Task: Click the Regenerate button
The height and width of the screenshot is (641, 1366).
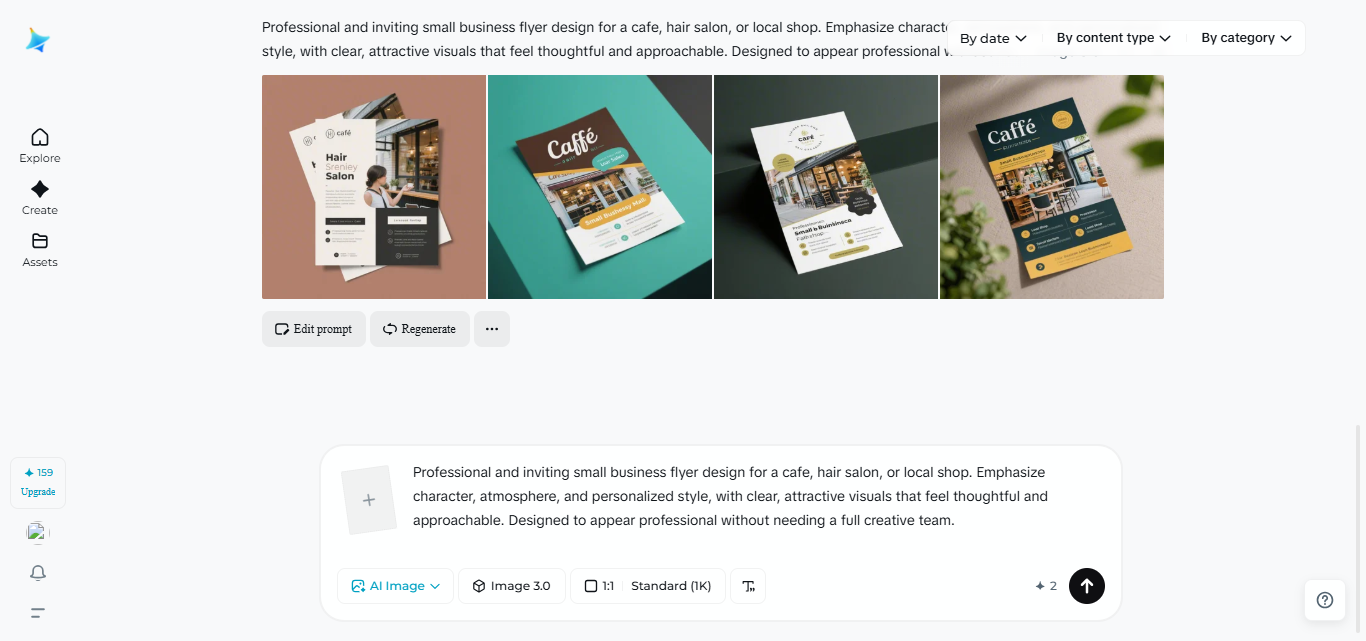Action: click(420, 329)
